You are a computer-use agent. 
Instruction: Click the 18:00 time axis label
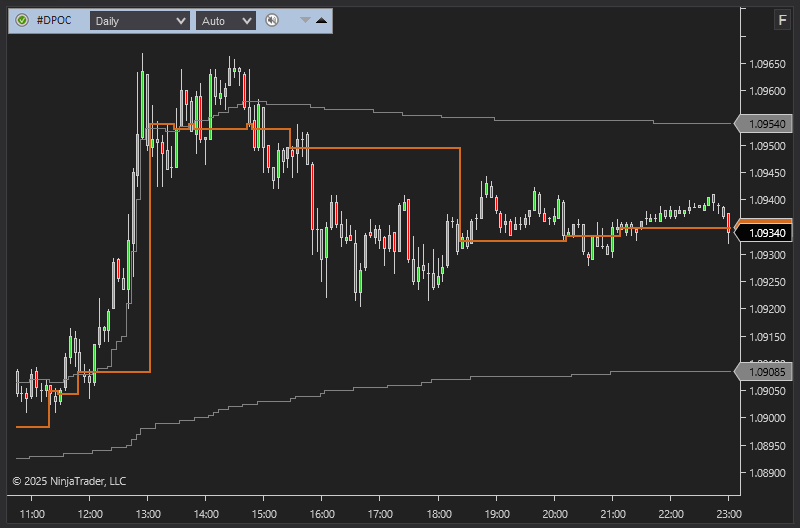pos(438,514)
